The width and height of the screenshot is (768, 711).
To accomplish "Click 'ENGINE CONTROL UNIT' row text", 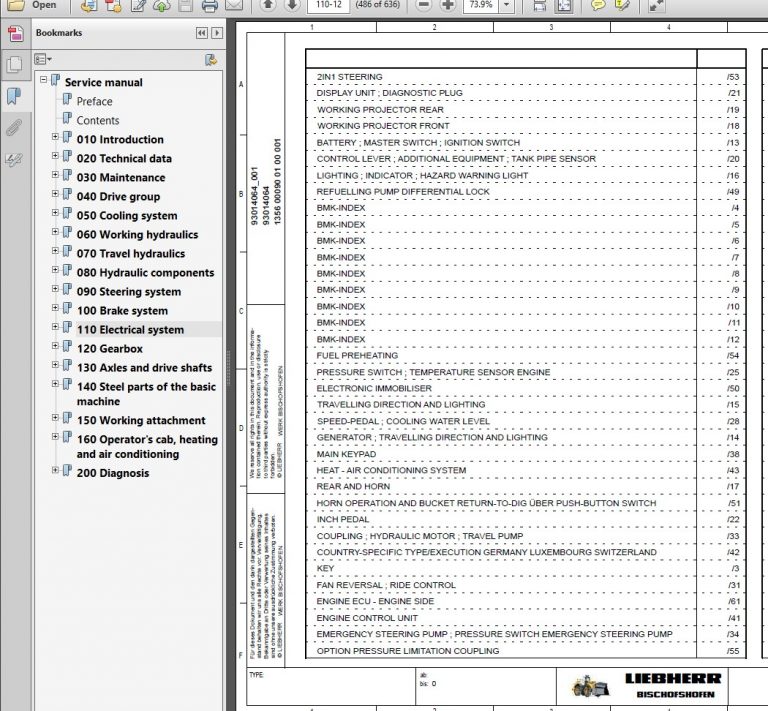I will (x=367, y=618).
